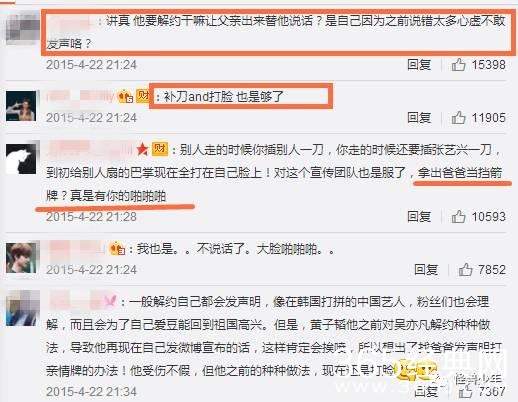Click the 财 badge in second comment
This screenshot has width=518, height=402.
(x=143, y=96)
